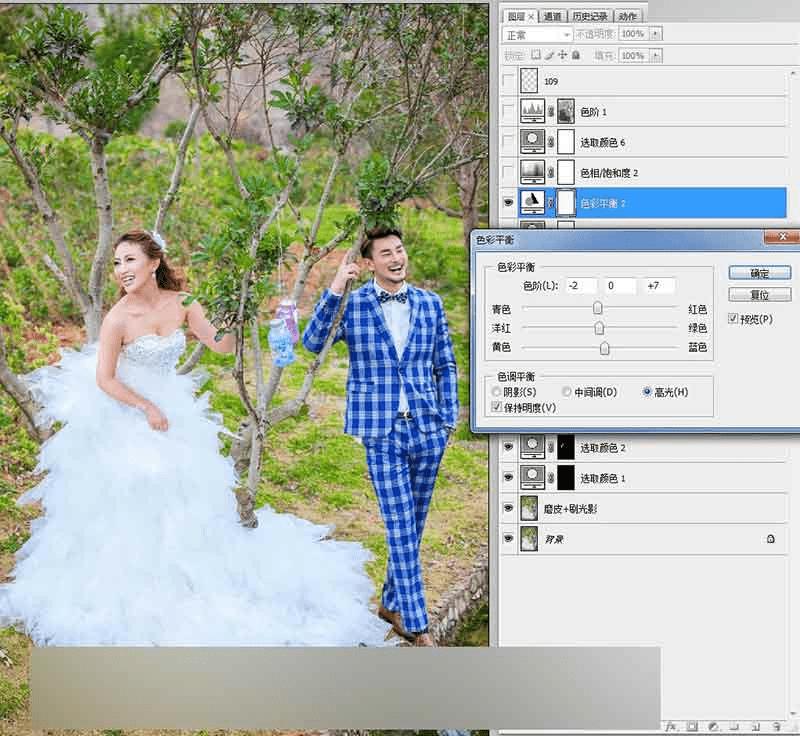Select the 高光(H) highlights radio button
800x736 pixels.
tap(647, 392)
